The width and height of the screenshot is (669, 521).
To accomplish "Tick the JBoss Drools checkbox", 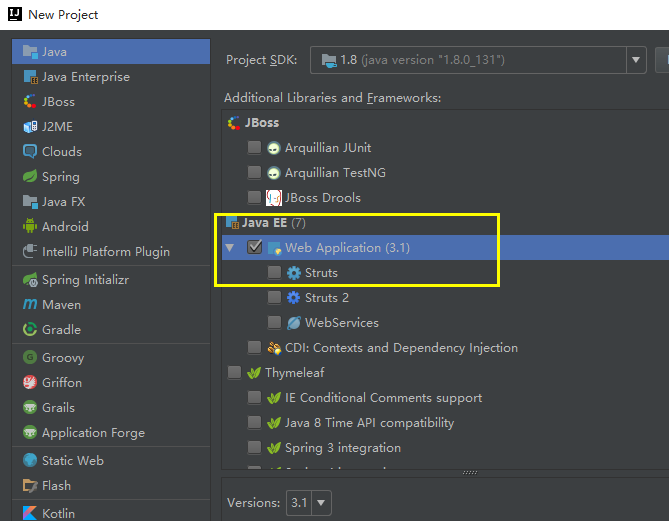I will pos(254,198).
